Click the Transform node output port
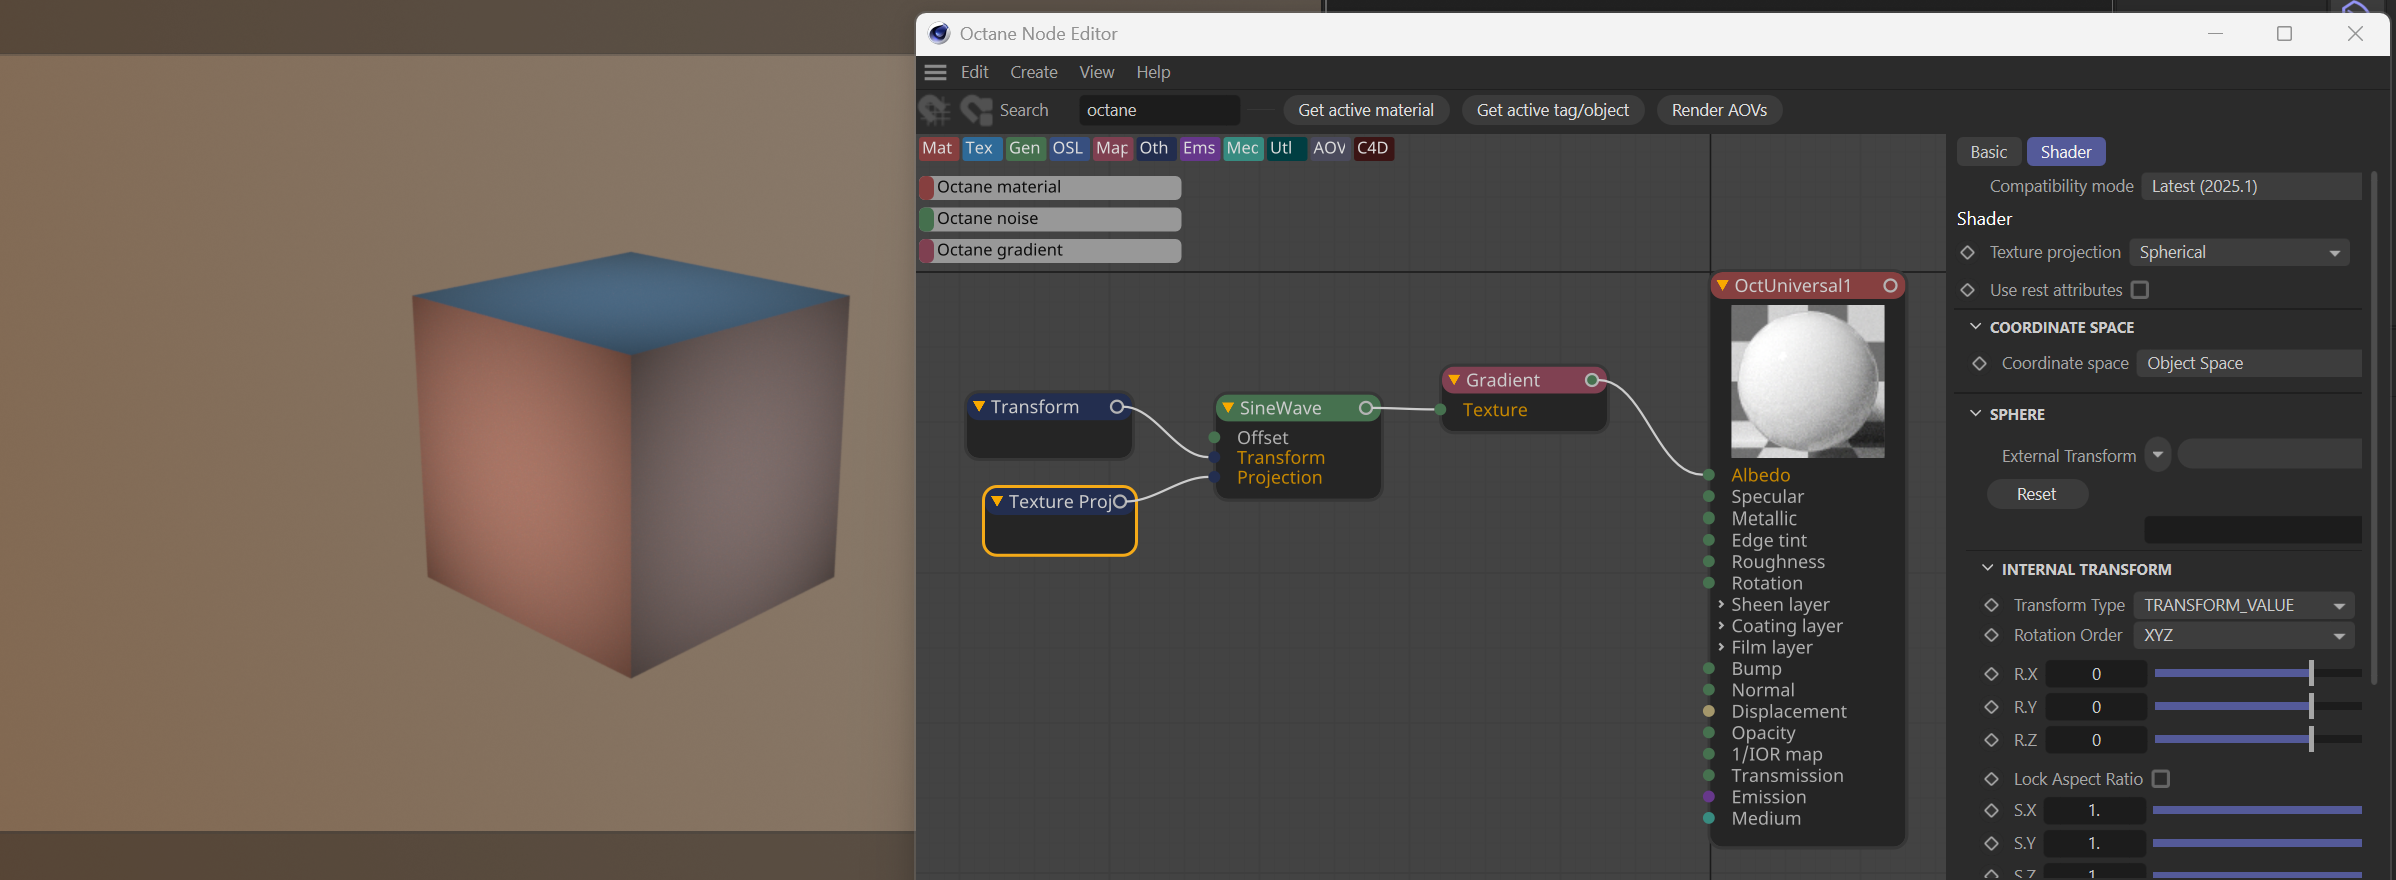 tap(1118, 407)
